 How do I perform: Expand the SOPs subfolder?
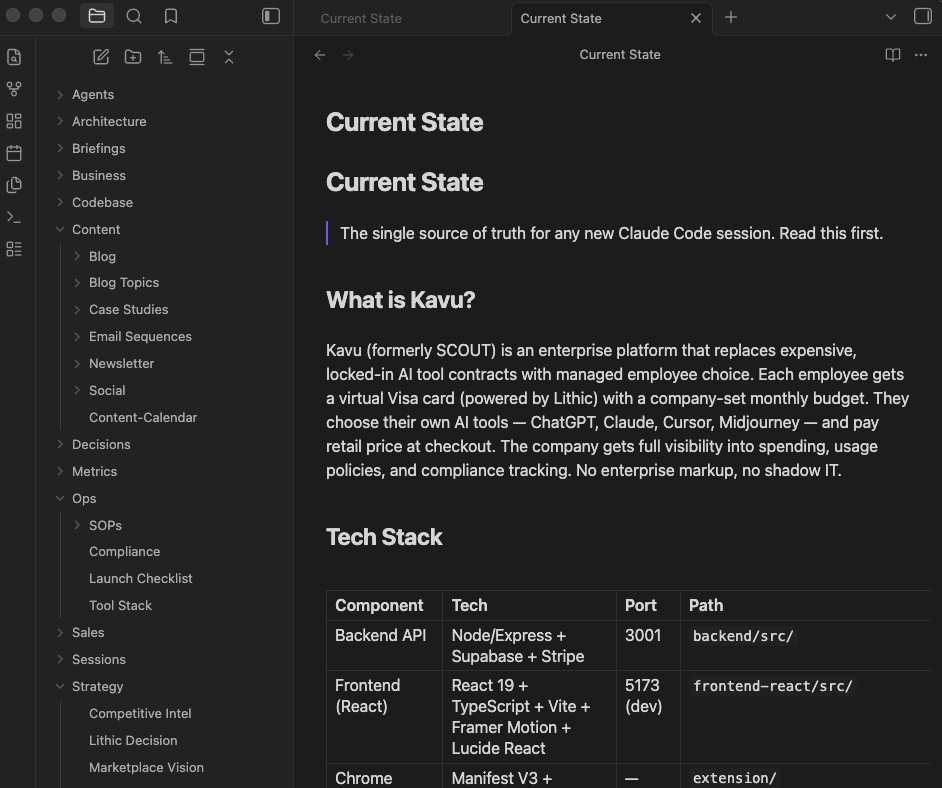tap(104, 525)
